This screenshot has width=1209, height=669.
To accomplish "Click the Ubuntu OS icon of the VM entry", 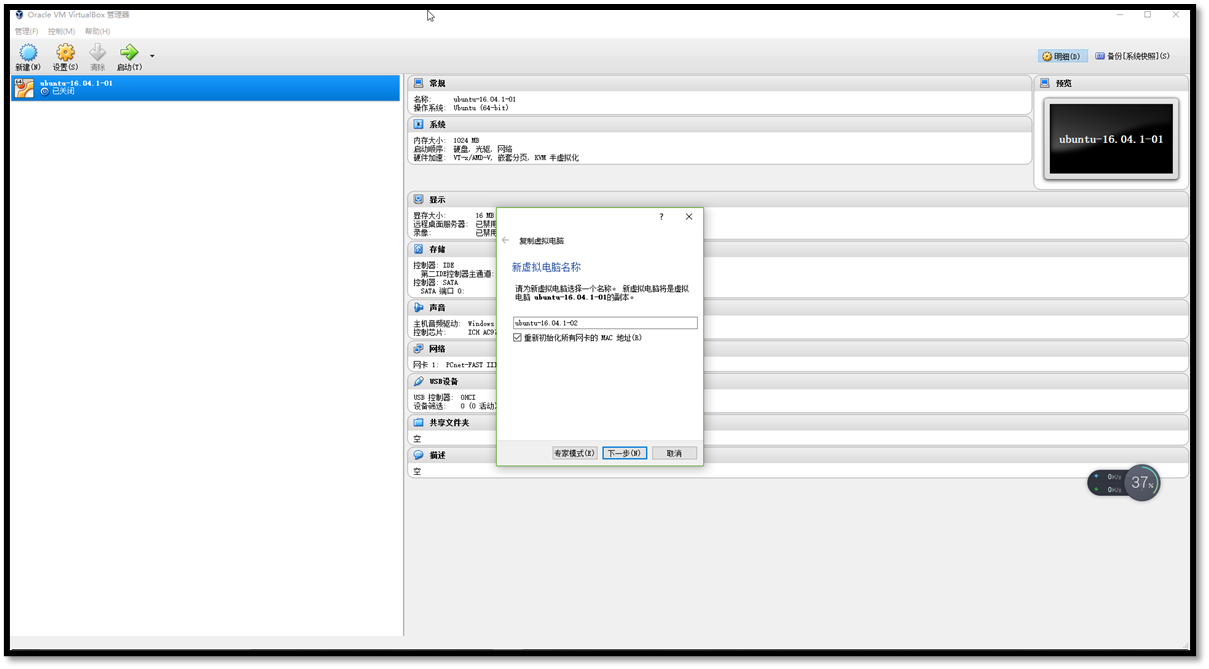I will click(24, 88).
